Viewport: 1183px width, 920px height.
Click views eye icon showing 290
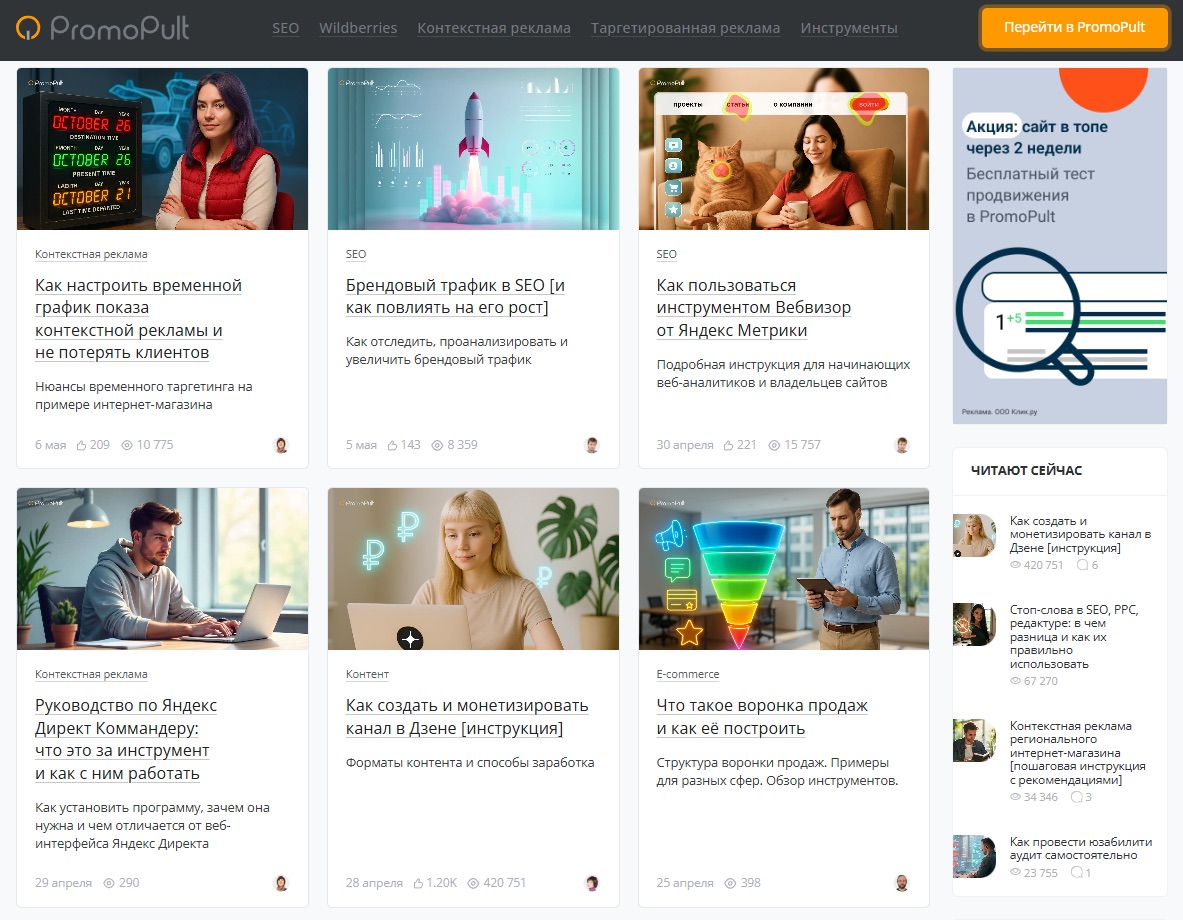click(x=109, y=883)
